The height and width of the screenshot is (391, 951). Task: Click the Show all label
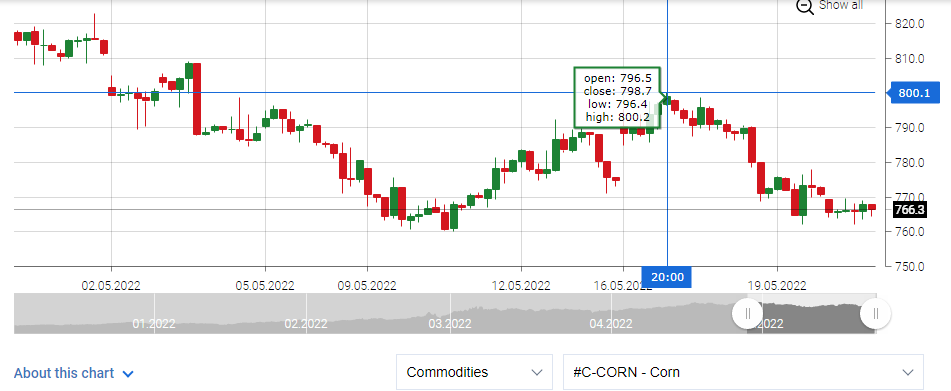841,5
